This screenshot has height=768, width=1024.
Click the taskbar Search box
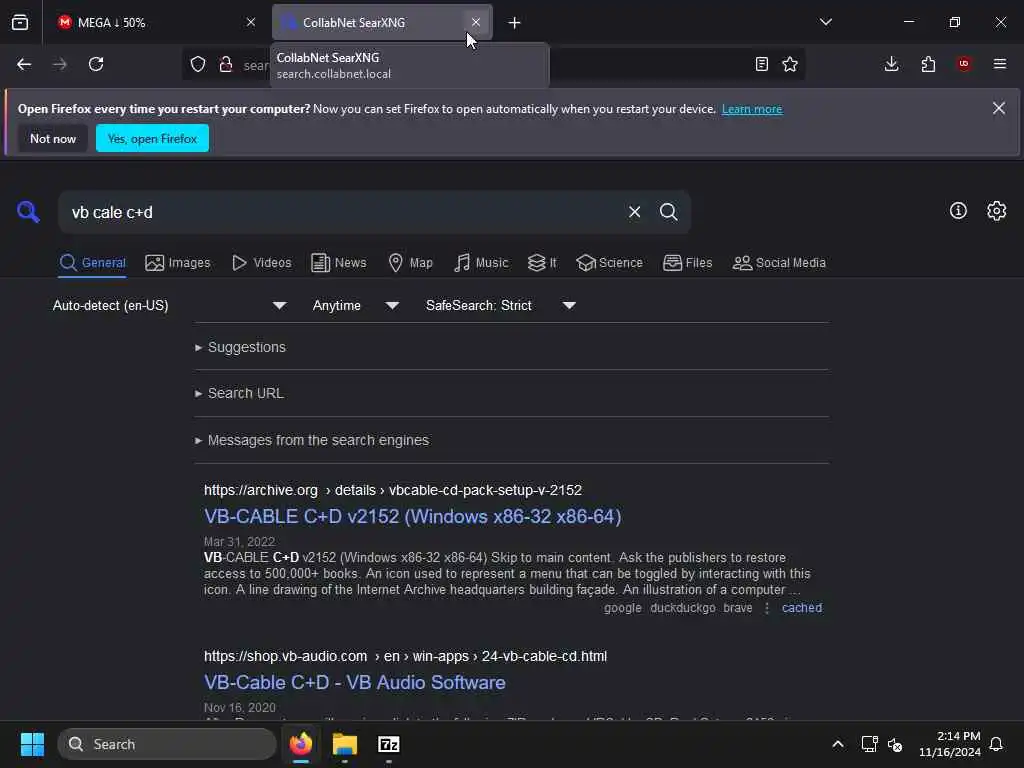point(167,744)
